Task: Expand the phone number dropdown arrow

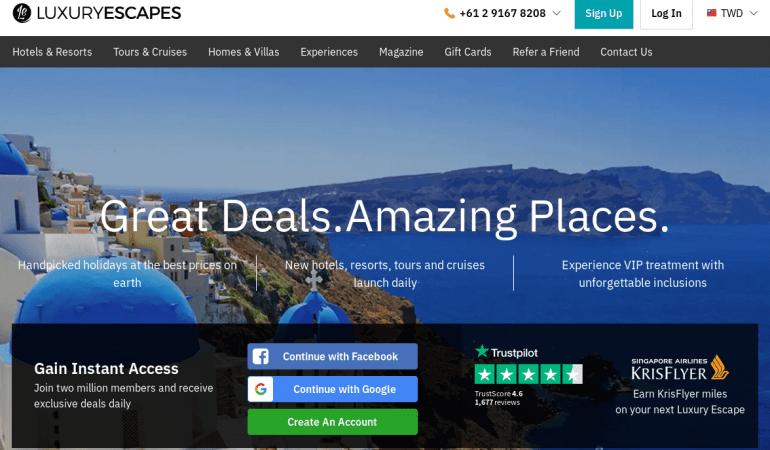Action: tap(556, 13)
